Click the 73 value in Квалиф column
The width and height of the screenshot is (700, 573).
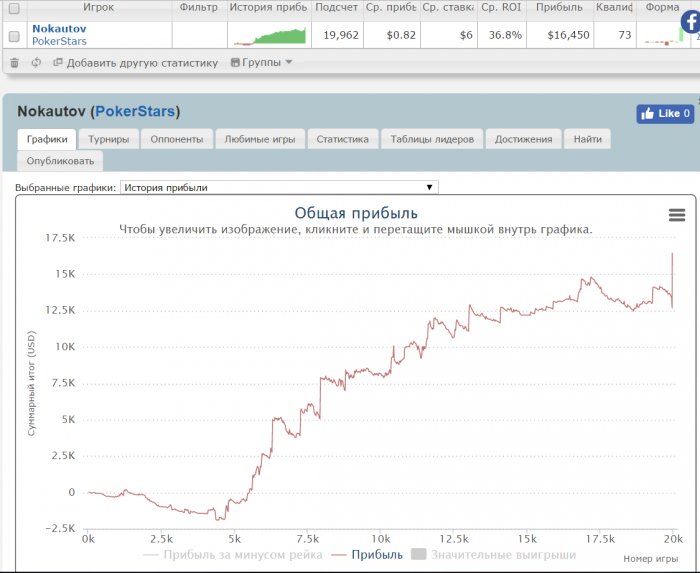(x=625, y=35)
